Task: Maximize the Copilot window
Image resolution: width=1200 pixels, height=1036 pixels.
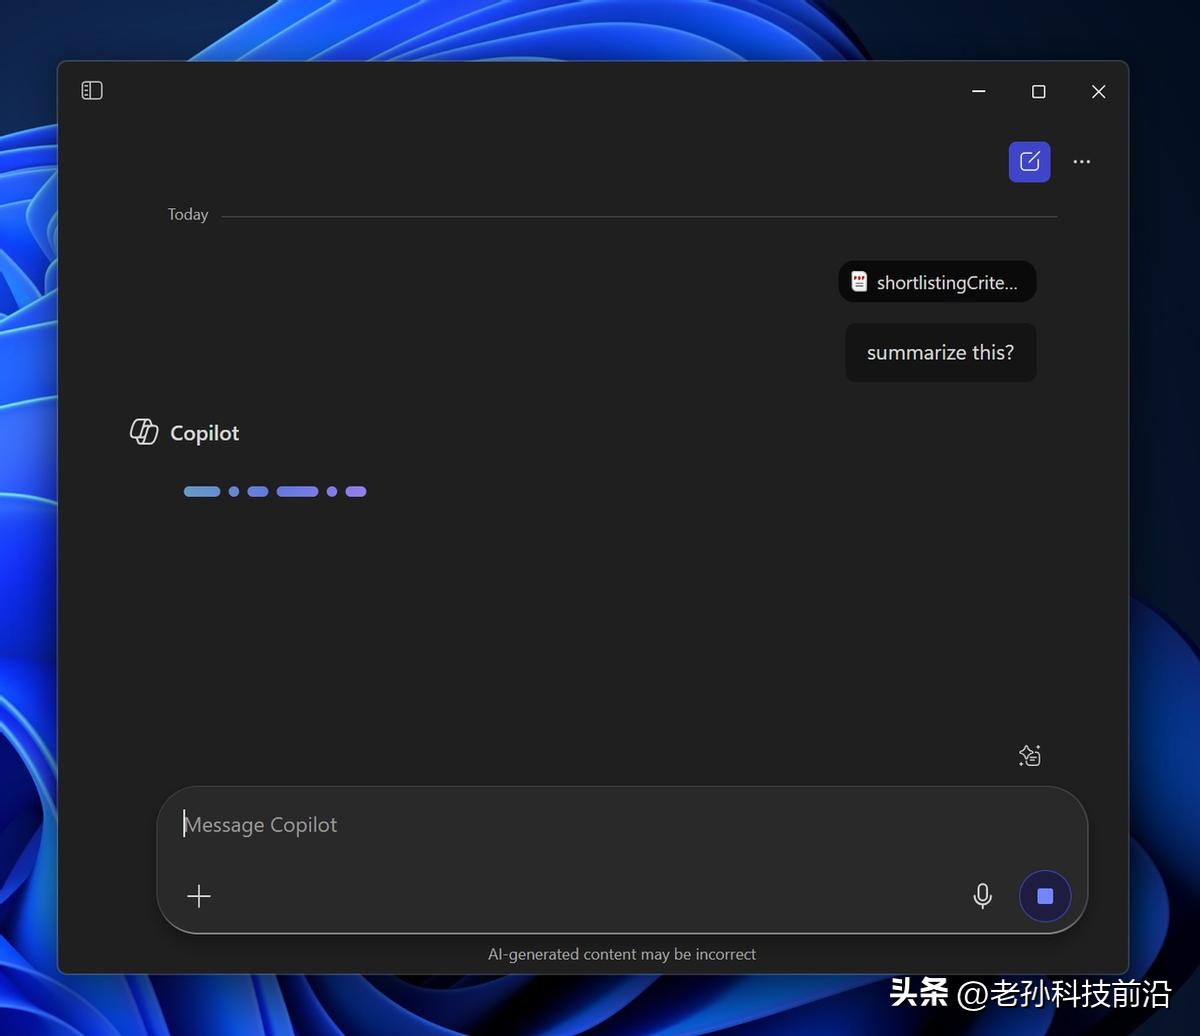Action: pyautogui.click(x=1038, y=91)
